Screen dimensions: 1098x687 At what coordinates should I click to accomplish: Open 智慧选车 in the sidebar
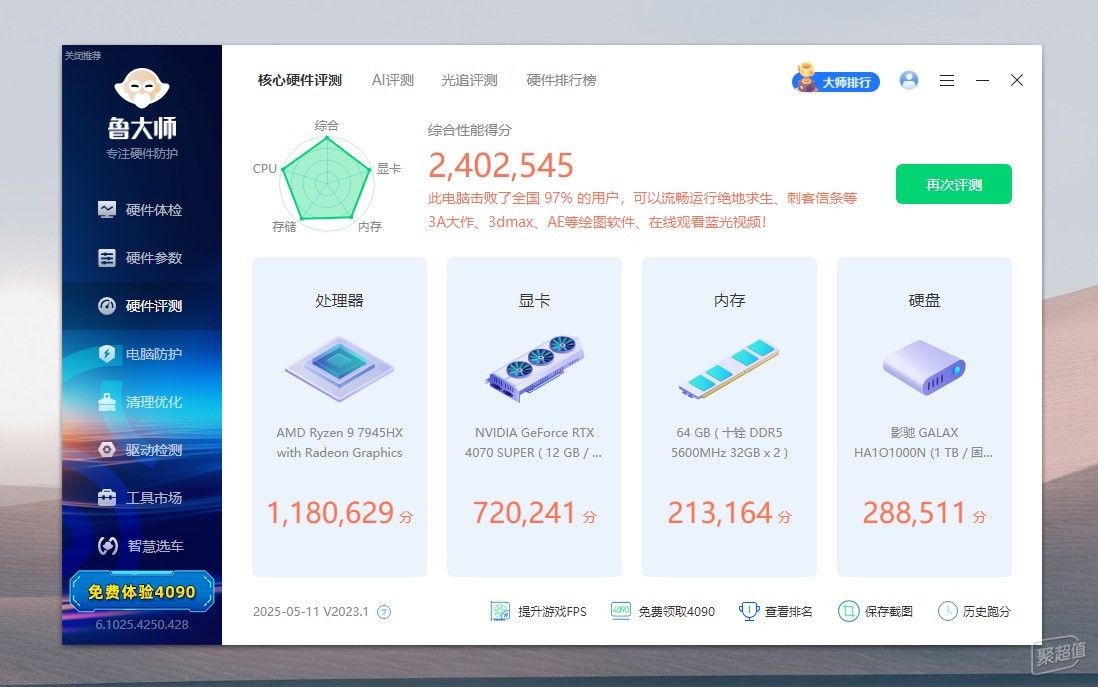[141, 546]
